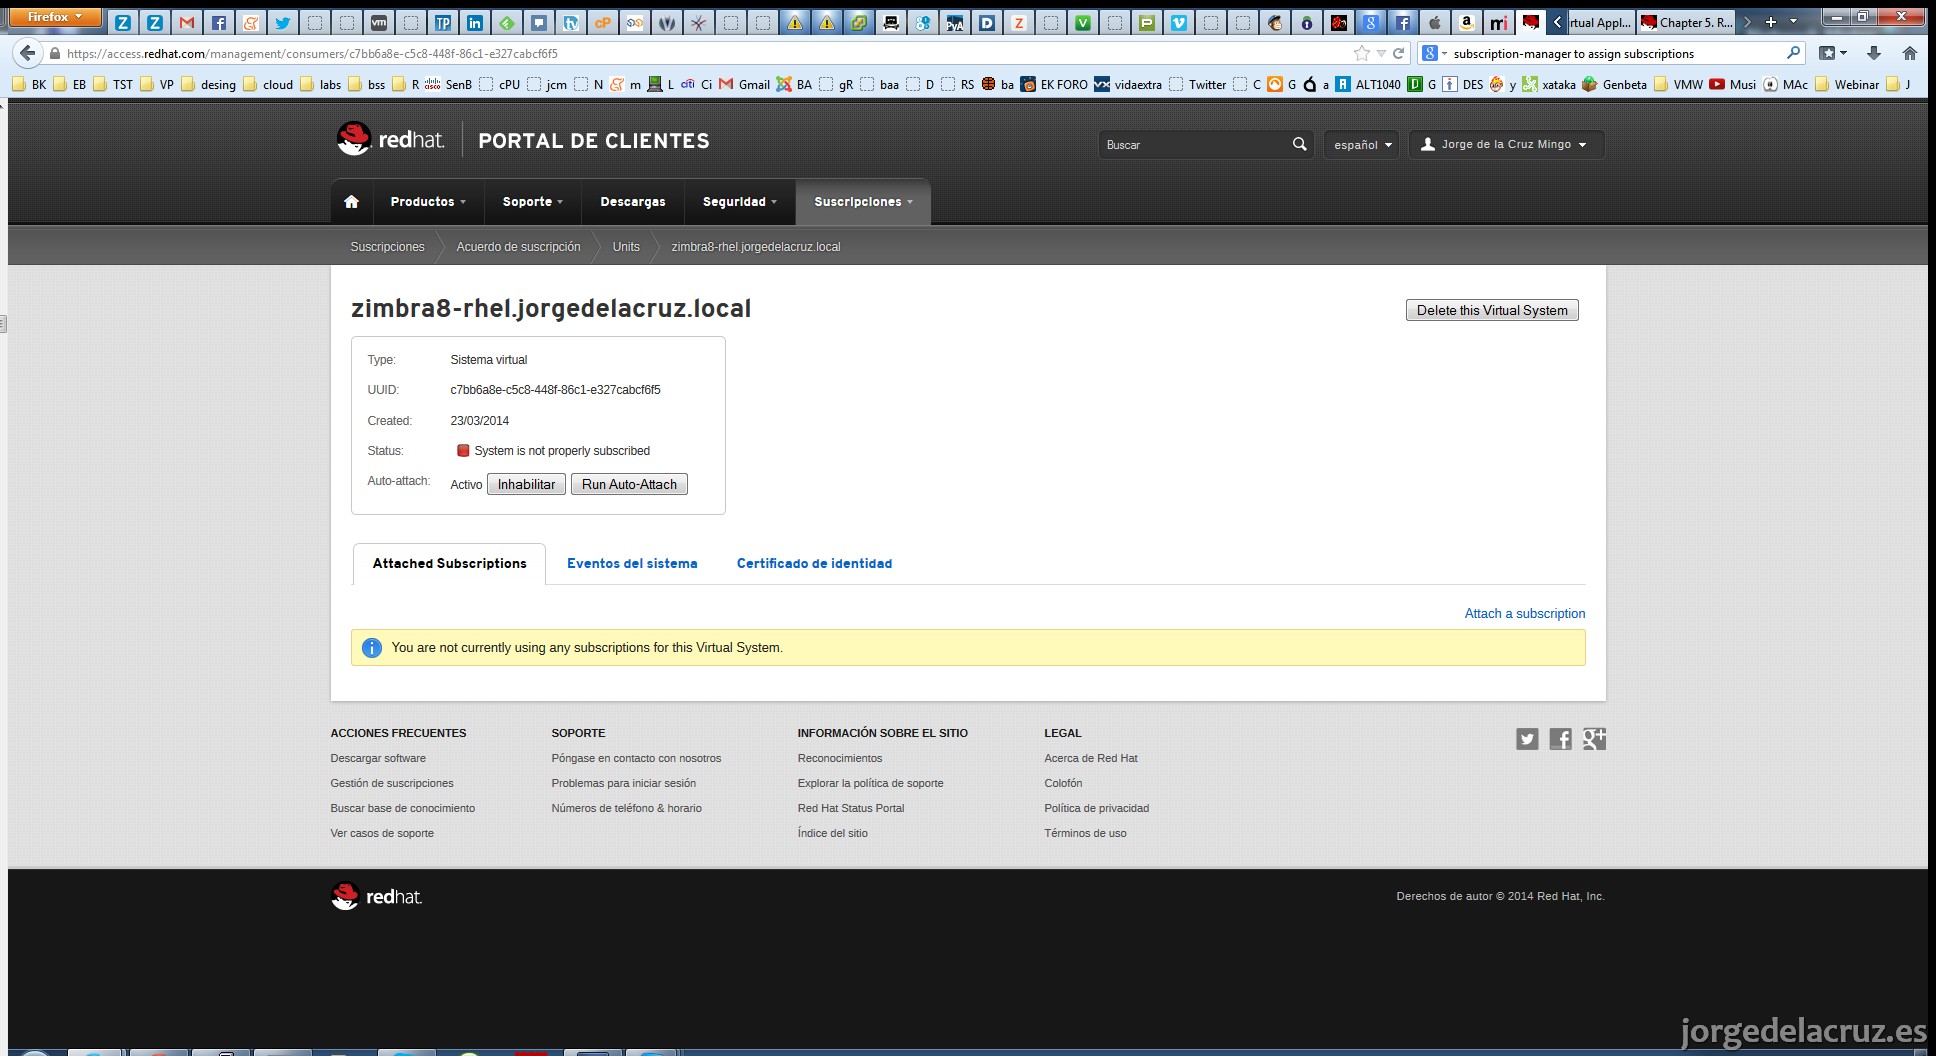1936x1056 pixels.
Task: Open the Jorge de la Cruz Mingo user menu
Action: [1506, 144]
